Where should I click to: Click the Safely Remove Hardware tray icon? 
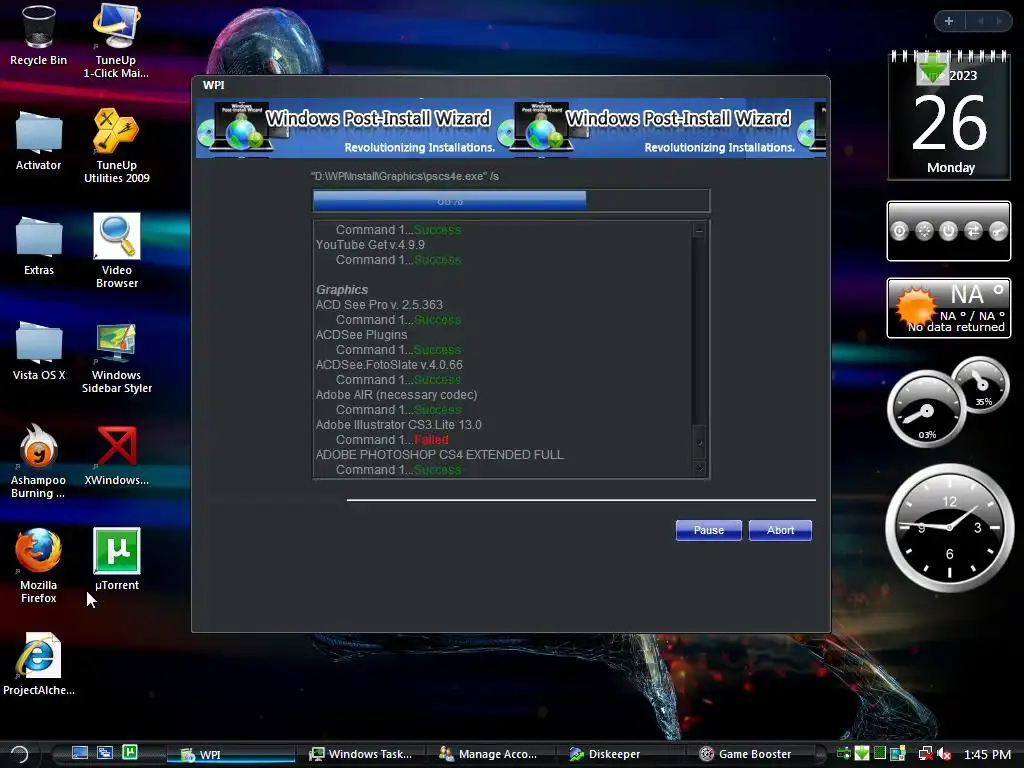(844, 754)
